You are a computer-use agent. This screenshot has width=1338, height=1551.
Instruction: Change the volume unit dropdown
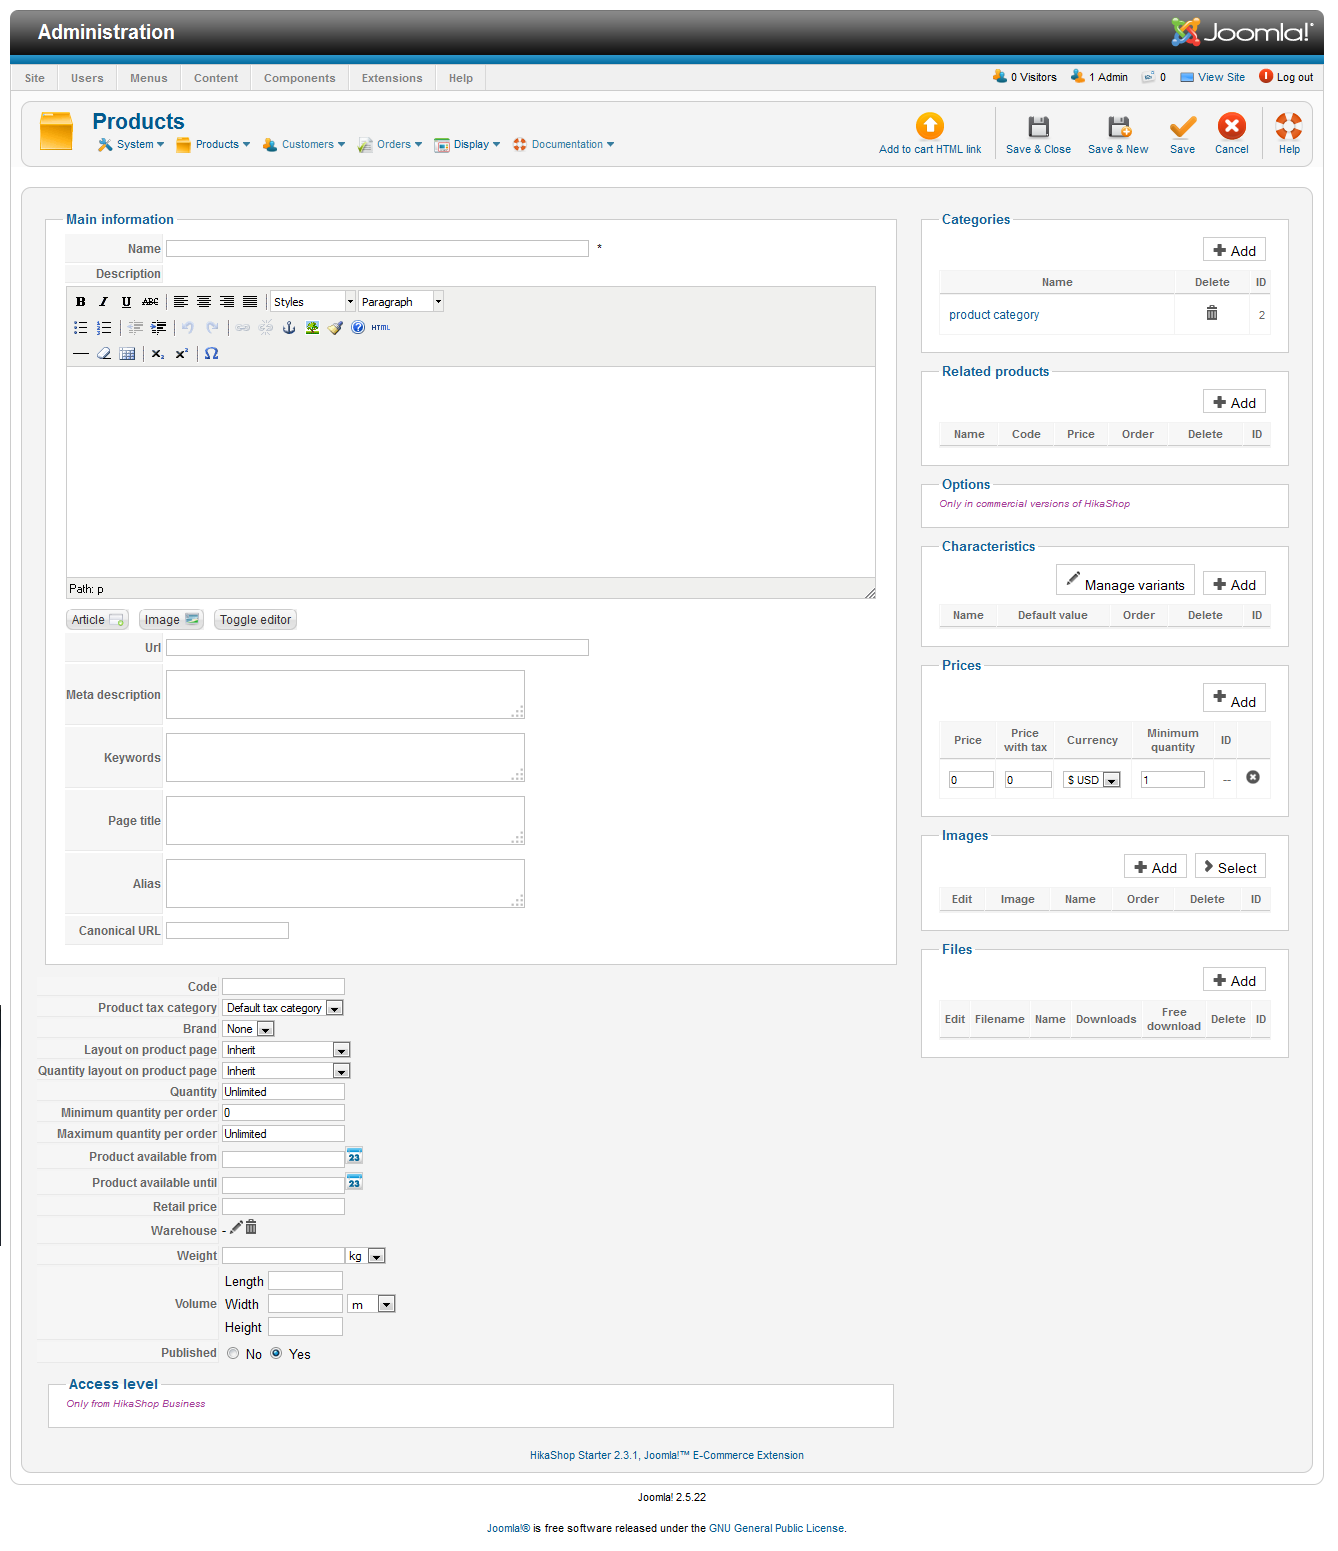[x=371, y=1304]
